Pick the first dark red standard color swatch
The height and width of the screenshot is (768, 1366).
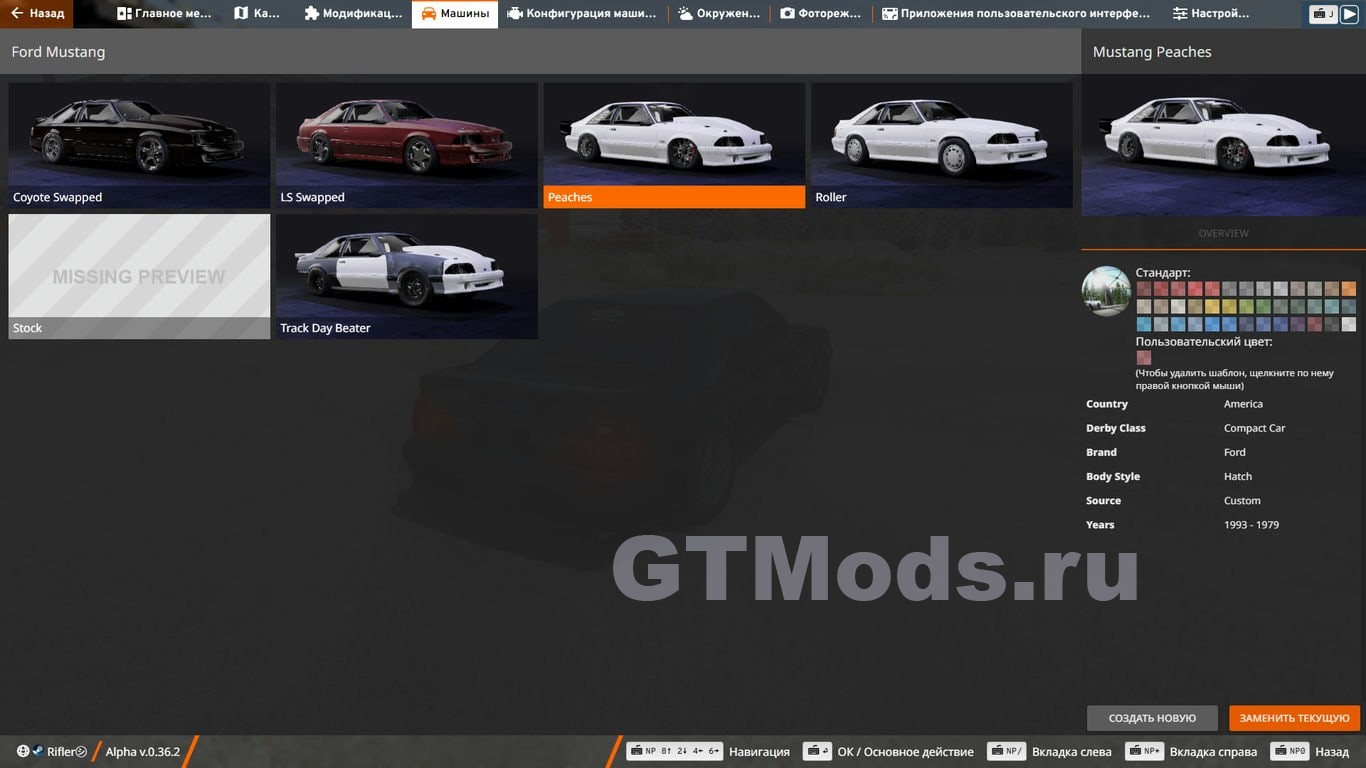[x=1144, y=289]
